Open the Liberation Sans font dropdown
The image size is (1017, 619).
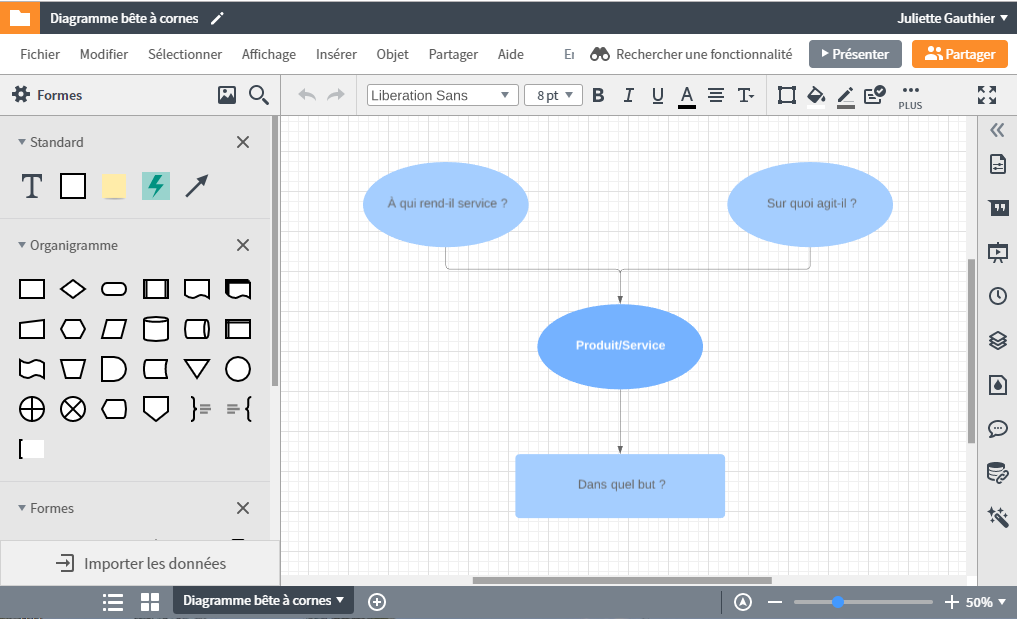coord(442,96)
